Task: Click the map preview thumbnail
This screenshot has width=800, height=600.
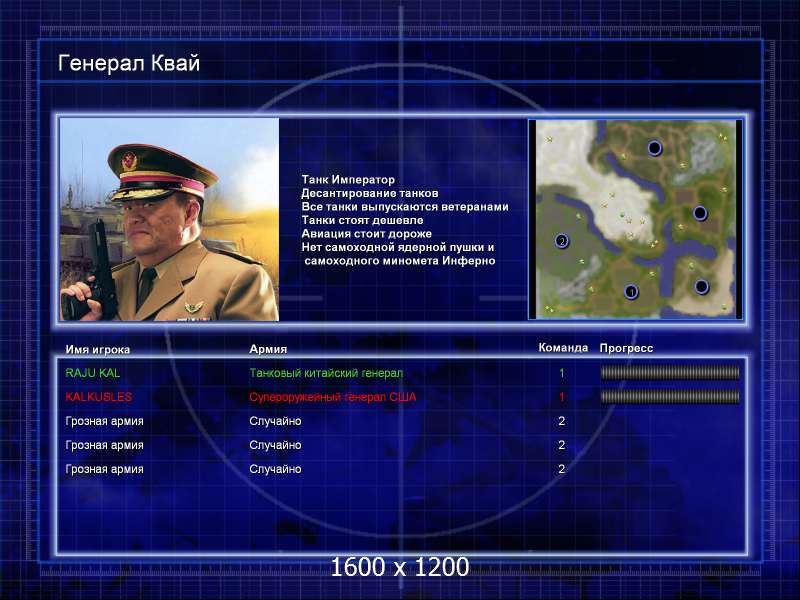Action: [x=635, y=219]
